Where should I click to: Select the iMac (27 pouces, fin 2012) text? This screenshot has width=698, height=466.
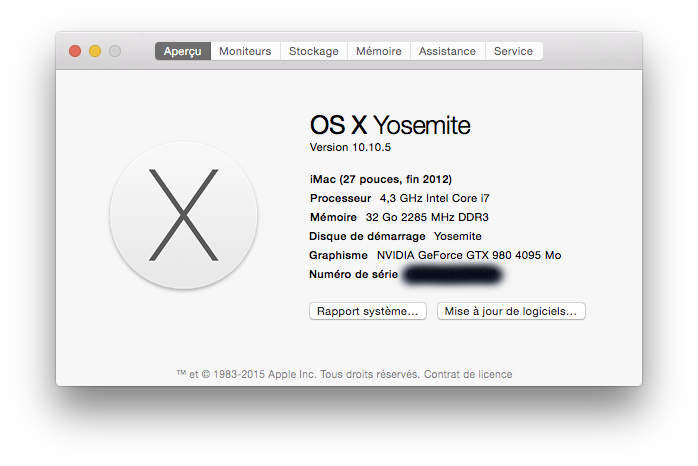[381, 179]
